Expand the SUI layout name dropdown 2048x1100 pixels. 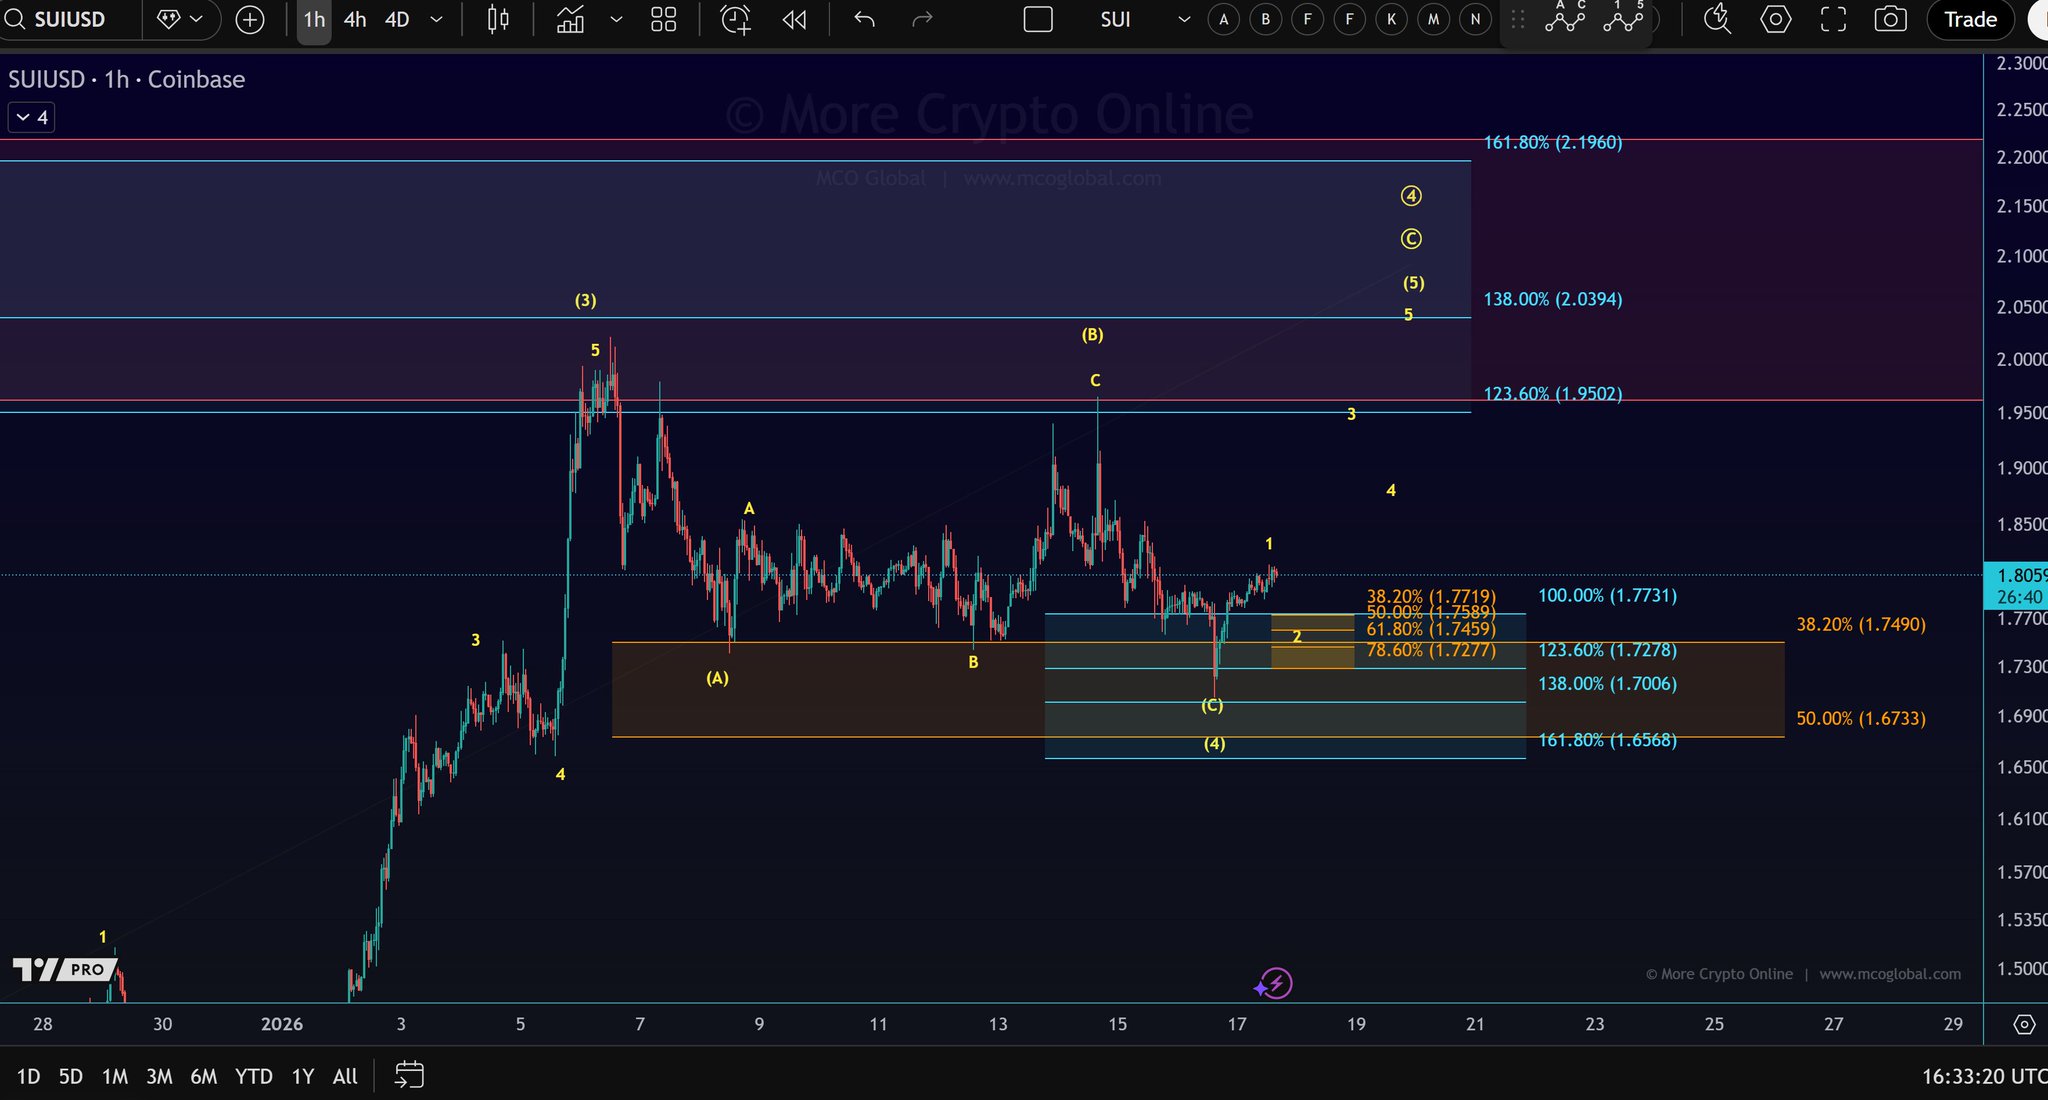[x=1184, y=19]
